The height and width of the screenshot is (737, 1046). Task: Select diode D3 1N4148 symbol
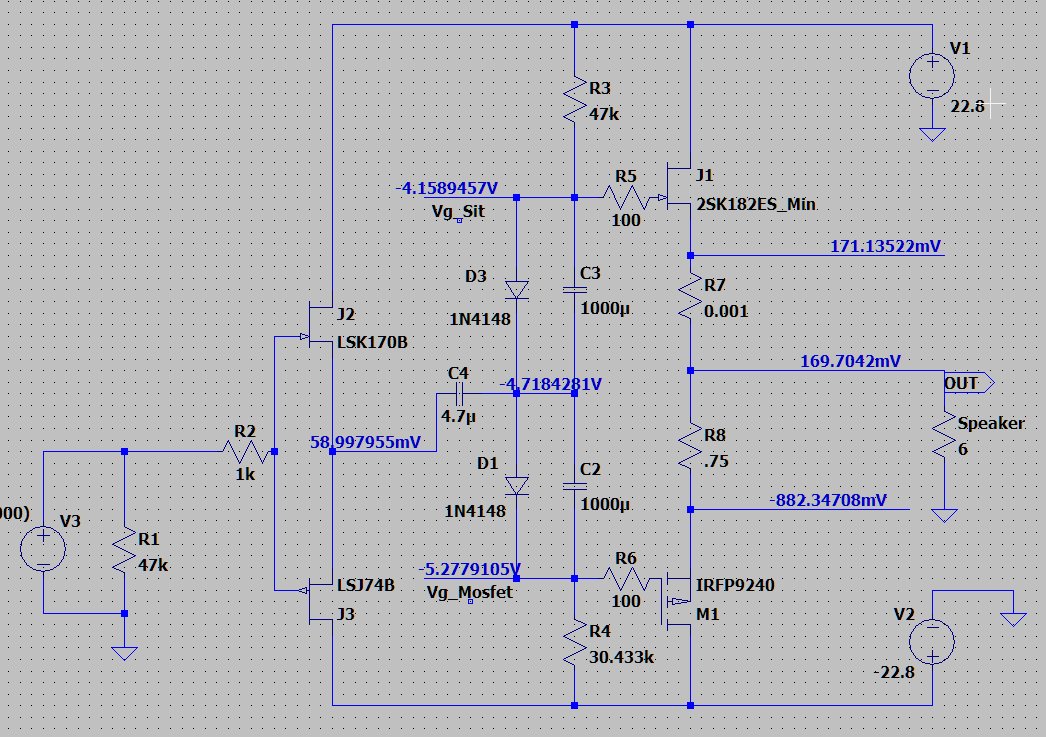pyautogui.click(x=516, y=290)
